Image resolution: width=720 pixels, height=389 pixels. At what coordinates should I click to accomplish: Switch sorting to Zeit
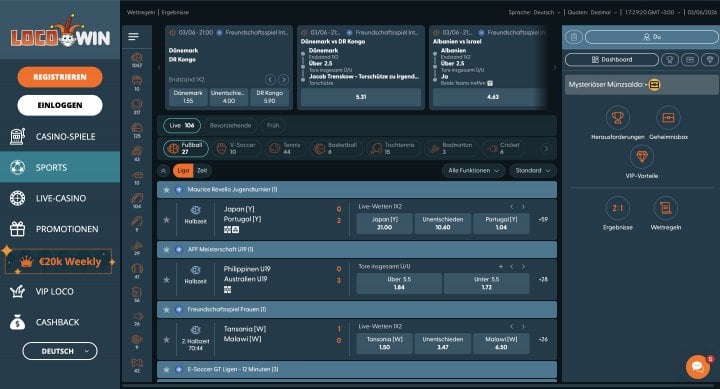(x=202, y=171)
